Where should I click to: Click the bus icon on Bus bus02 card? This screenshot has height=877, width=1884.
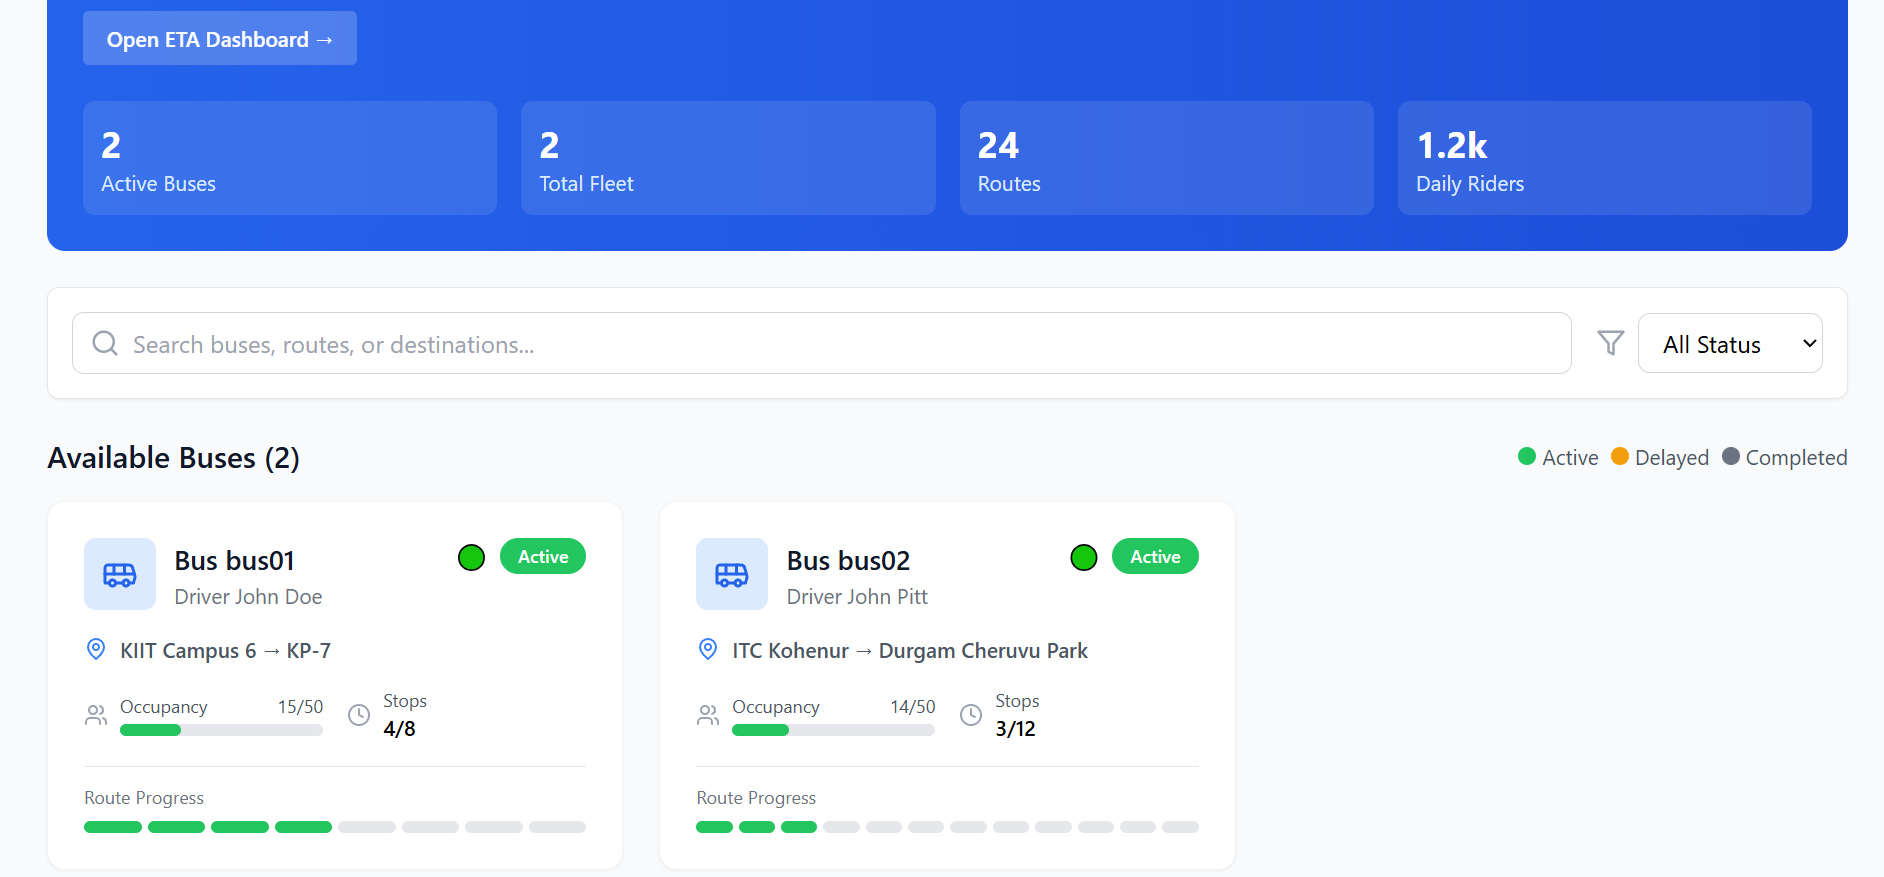tap(732, 574)
